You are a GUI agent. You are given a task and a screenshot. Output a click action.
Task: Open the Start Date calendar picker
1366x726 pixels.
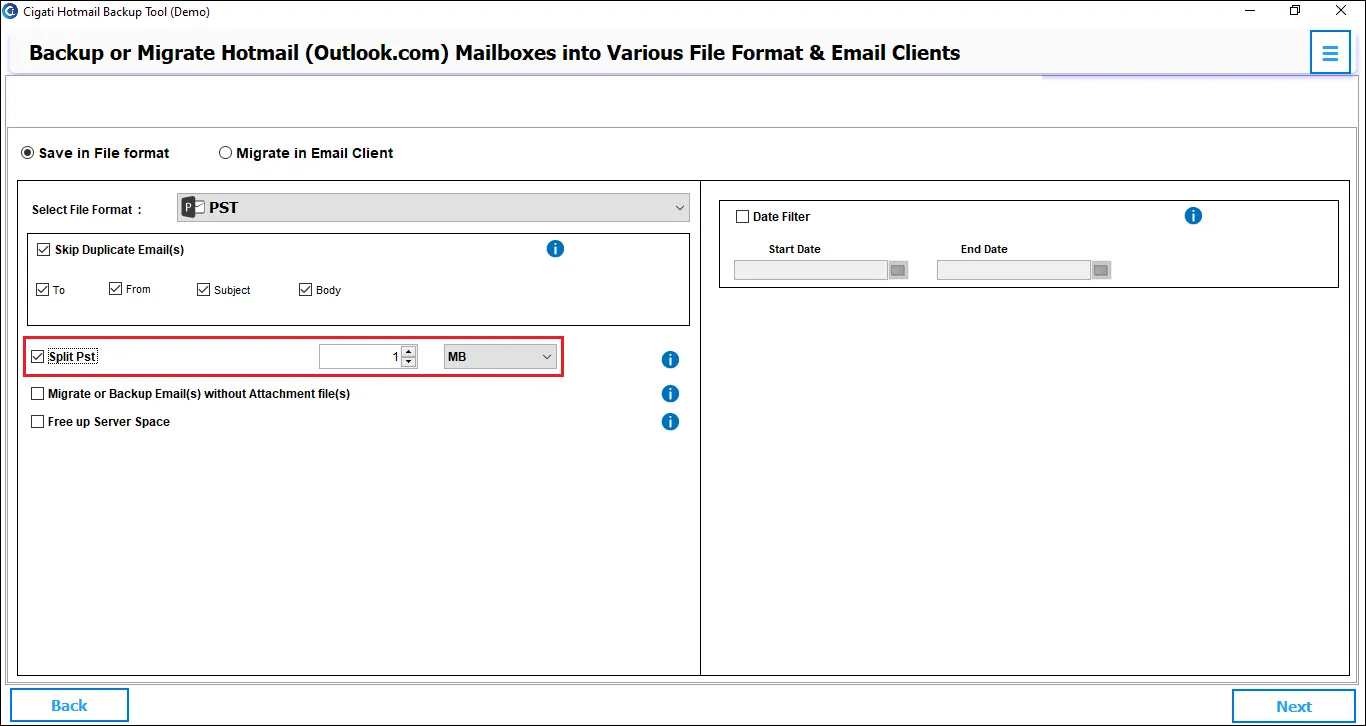[898, 270]
